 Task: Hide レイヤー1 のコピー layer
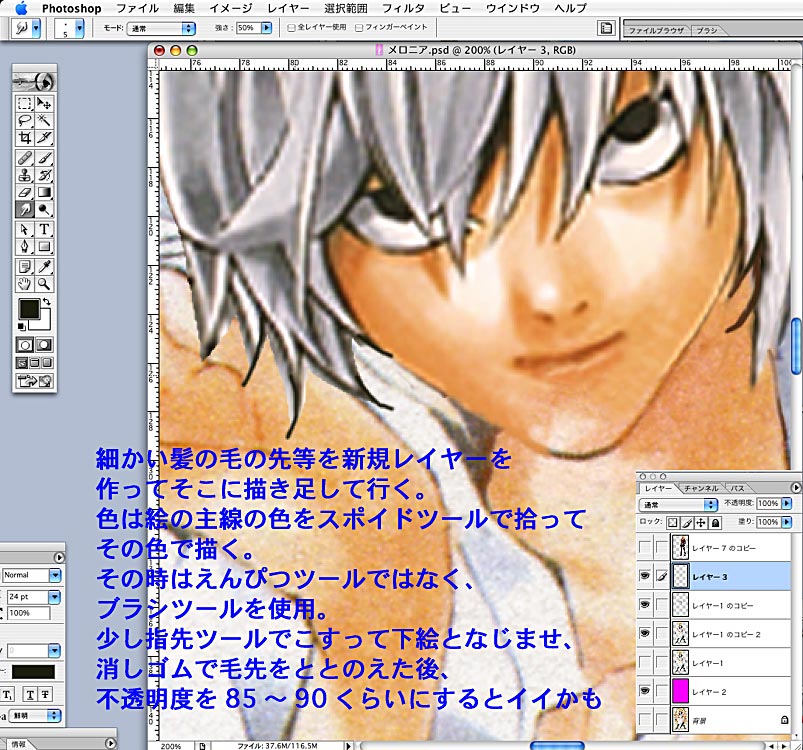(645, 605)
